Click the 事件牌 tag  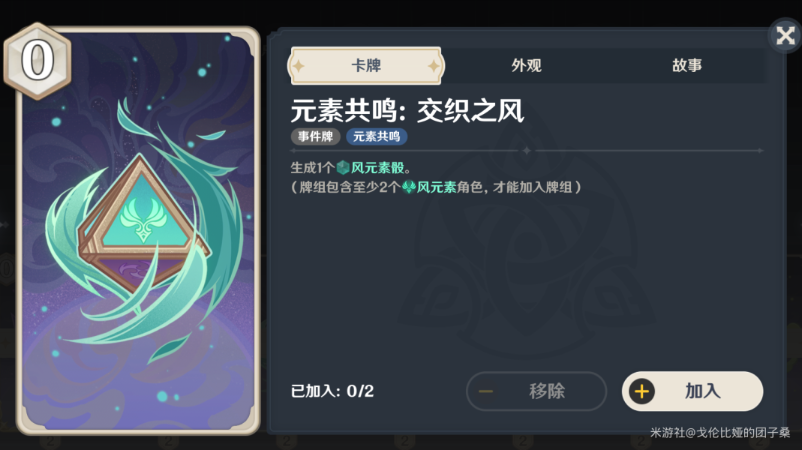(x=316, y=137)
